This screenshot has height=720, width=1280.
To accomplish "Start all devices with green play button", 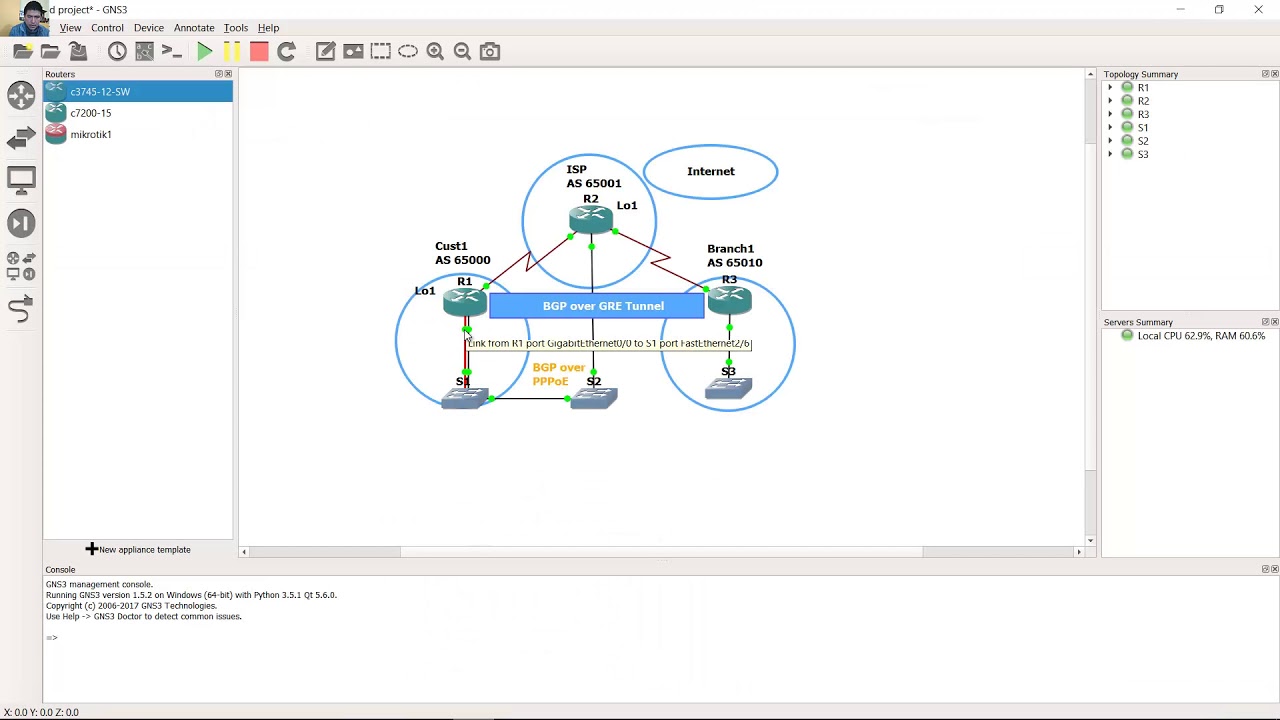I will [205, 51].
